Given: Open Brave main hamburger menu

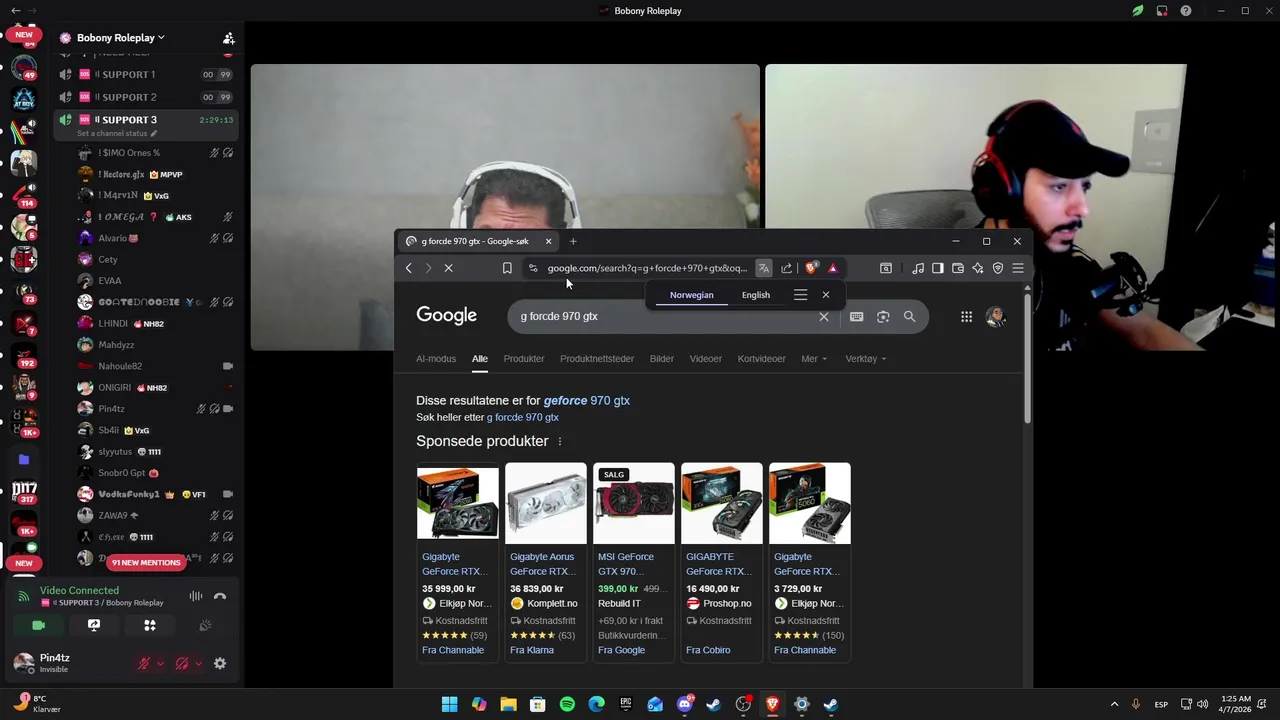Looking at the screenshot, I should point(1018,268).
